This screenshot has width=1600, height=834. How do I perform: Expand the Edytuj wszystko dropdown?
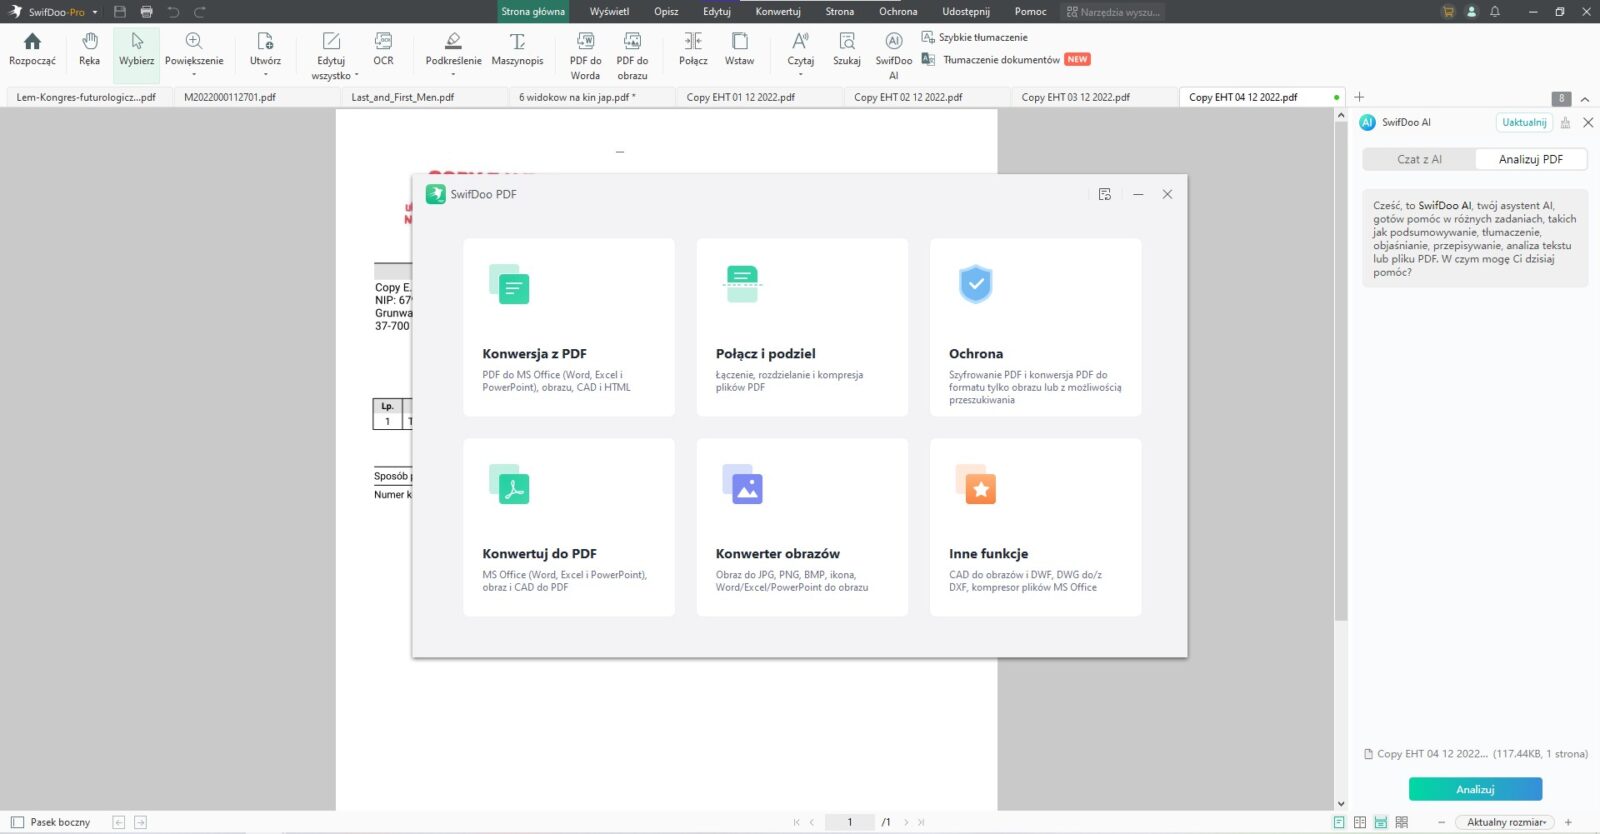(356, 76)
